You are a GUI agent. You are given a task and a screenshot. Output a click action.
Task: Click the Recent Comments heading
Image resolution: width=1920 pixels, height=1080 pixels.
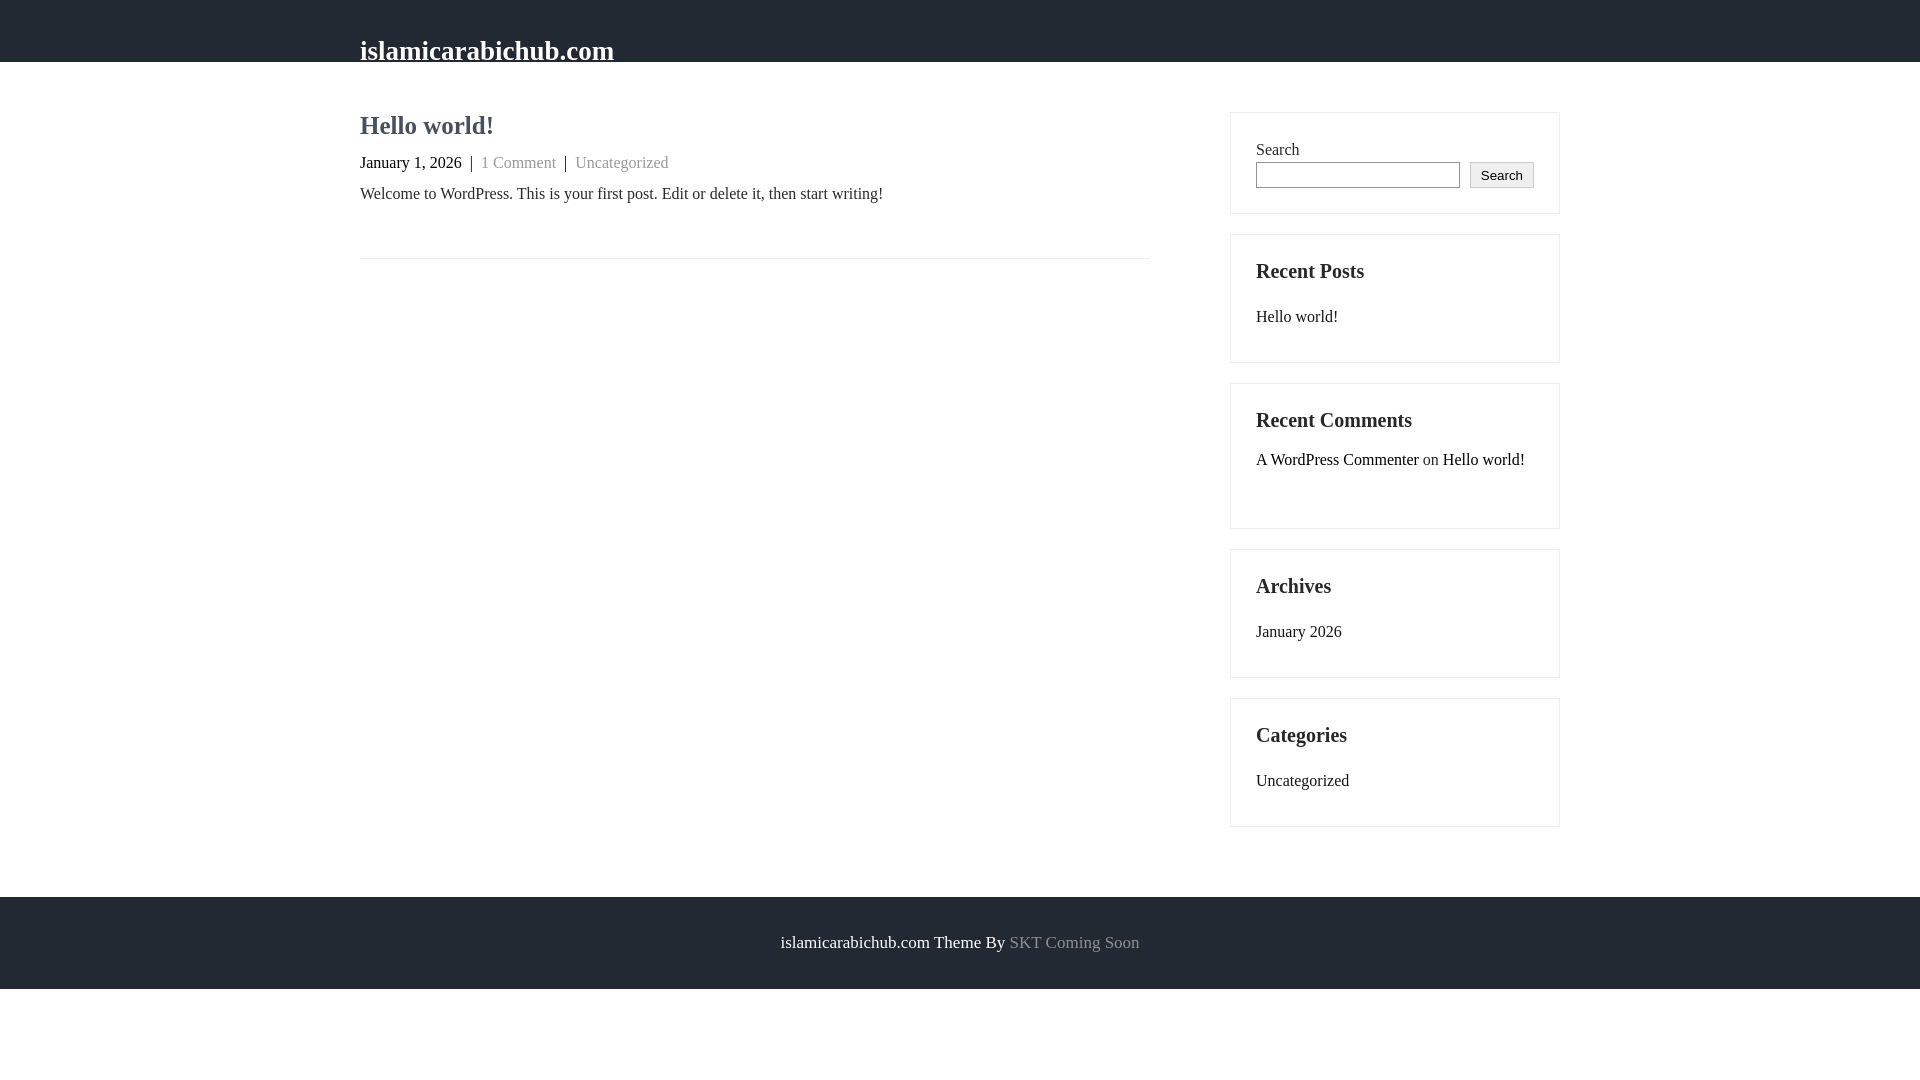1333,421
